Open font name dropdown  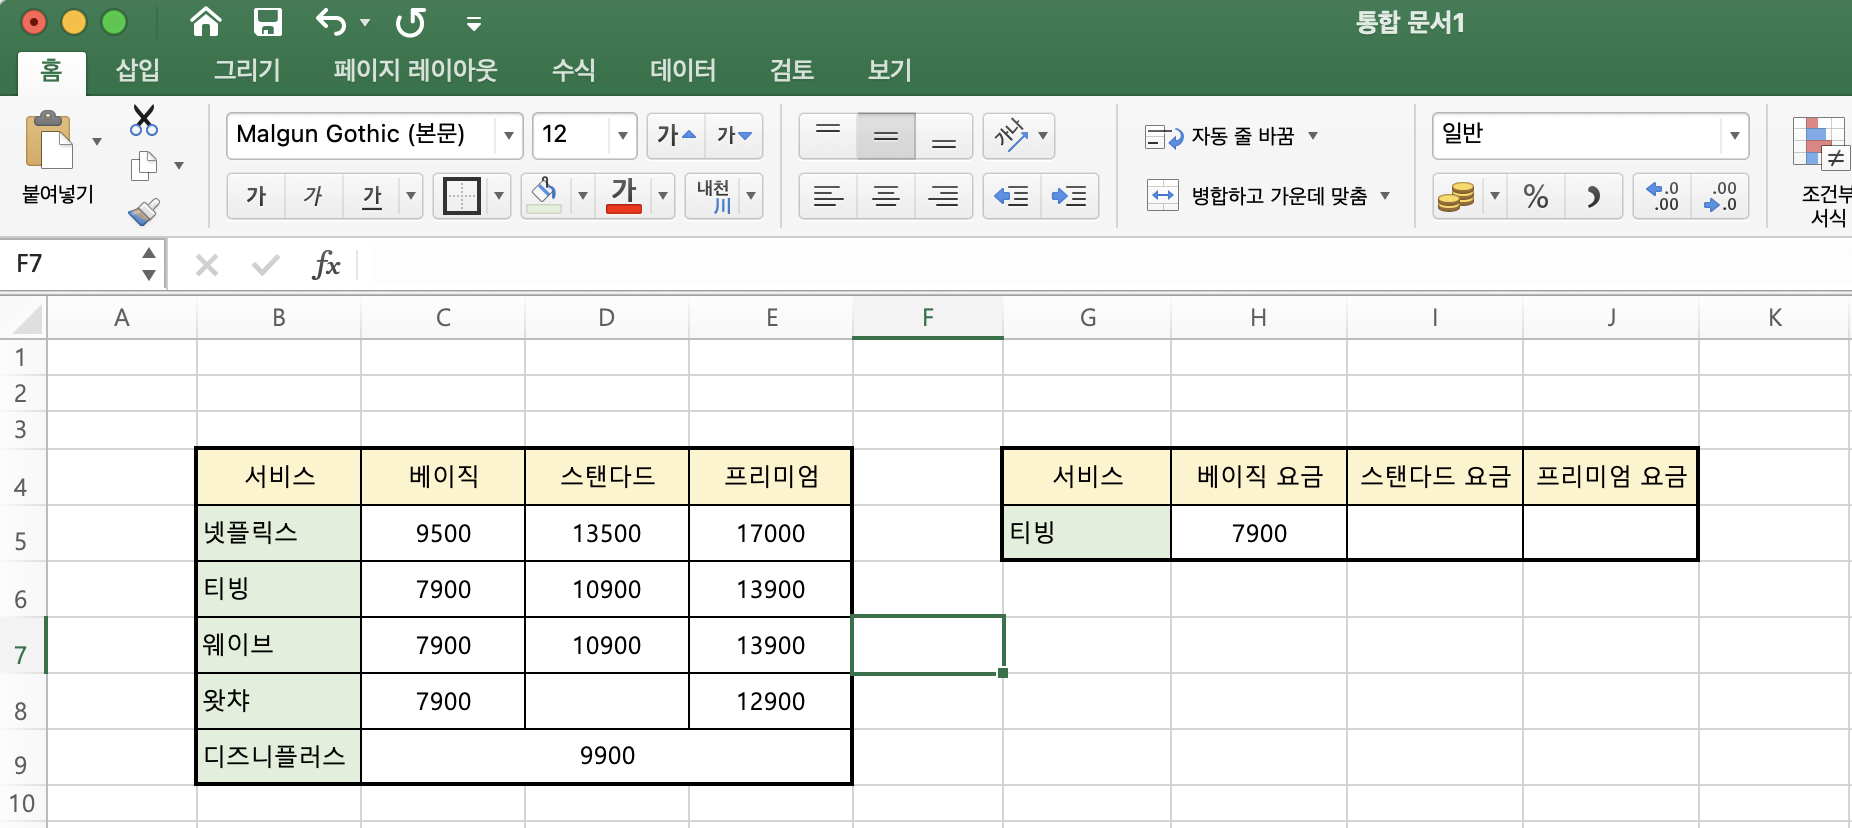coord(509,136)
